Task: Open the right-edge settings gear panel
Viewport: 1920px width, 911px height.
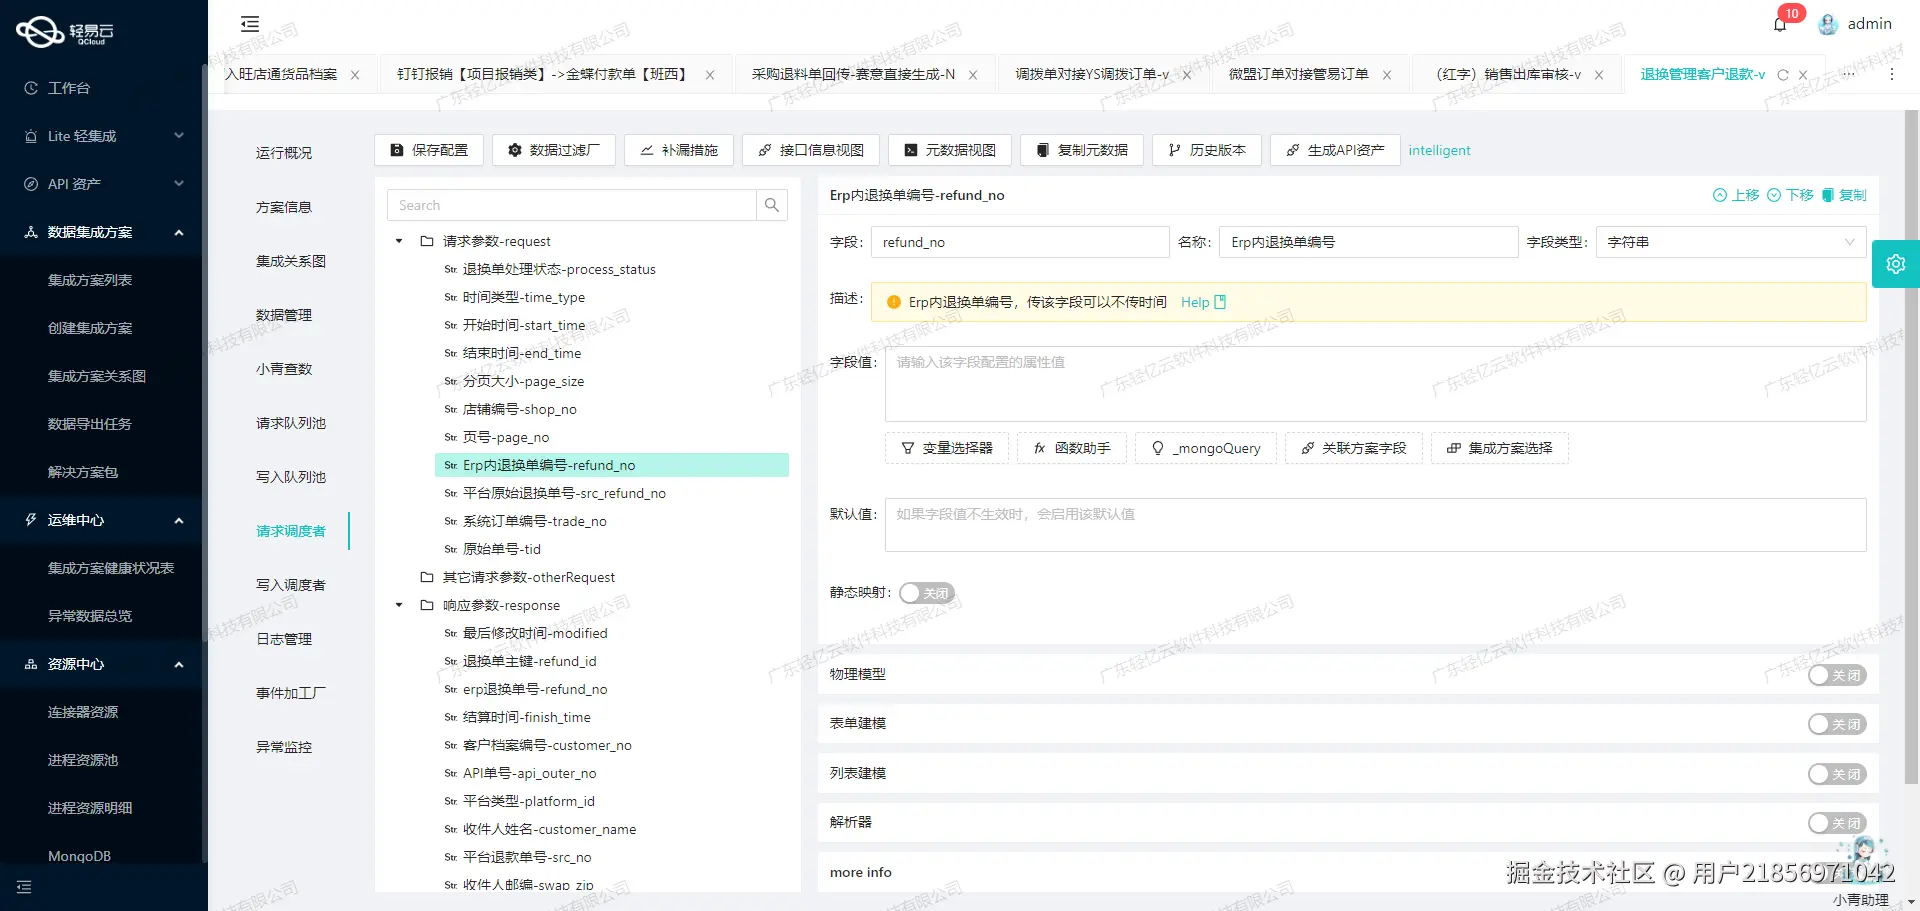Action: click(x=1896, y=263)
